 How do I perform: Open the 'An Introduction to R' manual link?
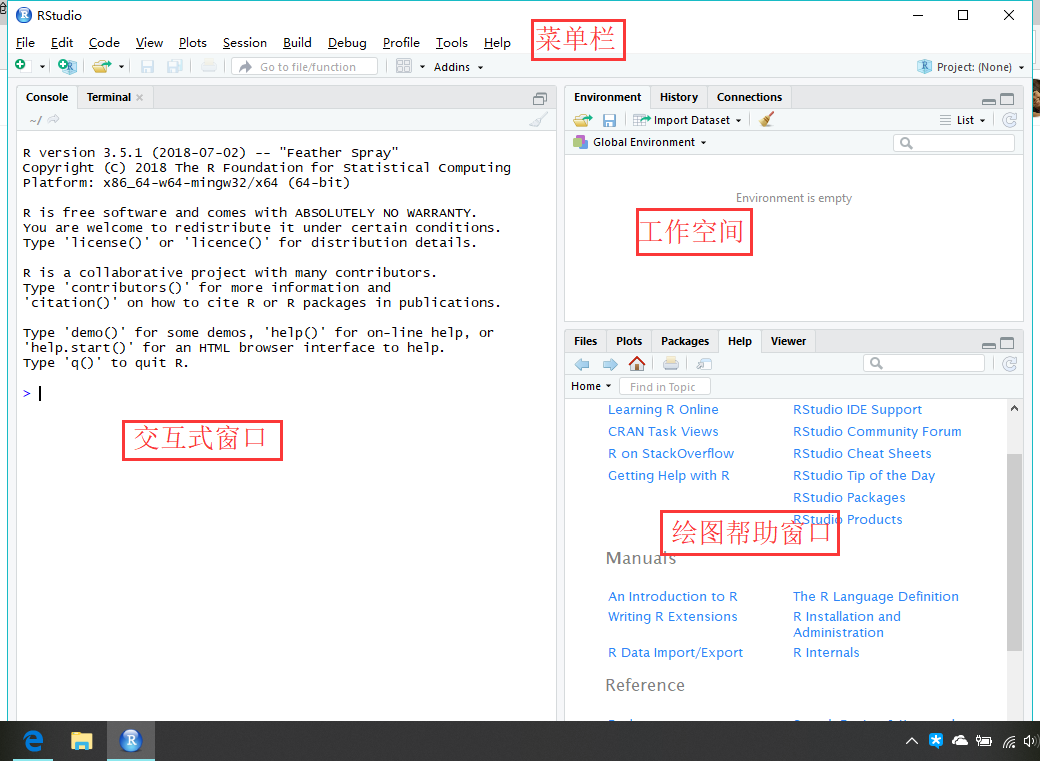click(672, 596)
